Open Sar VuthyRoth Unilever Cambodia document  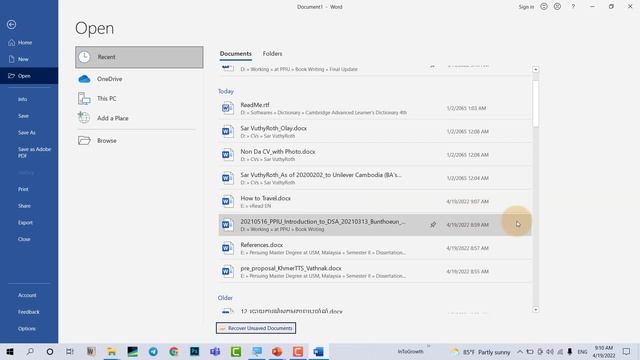tap(375, 178)
